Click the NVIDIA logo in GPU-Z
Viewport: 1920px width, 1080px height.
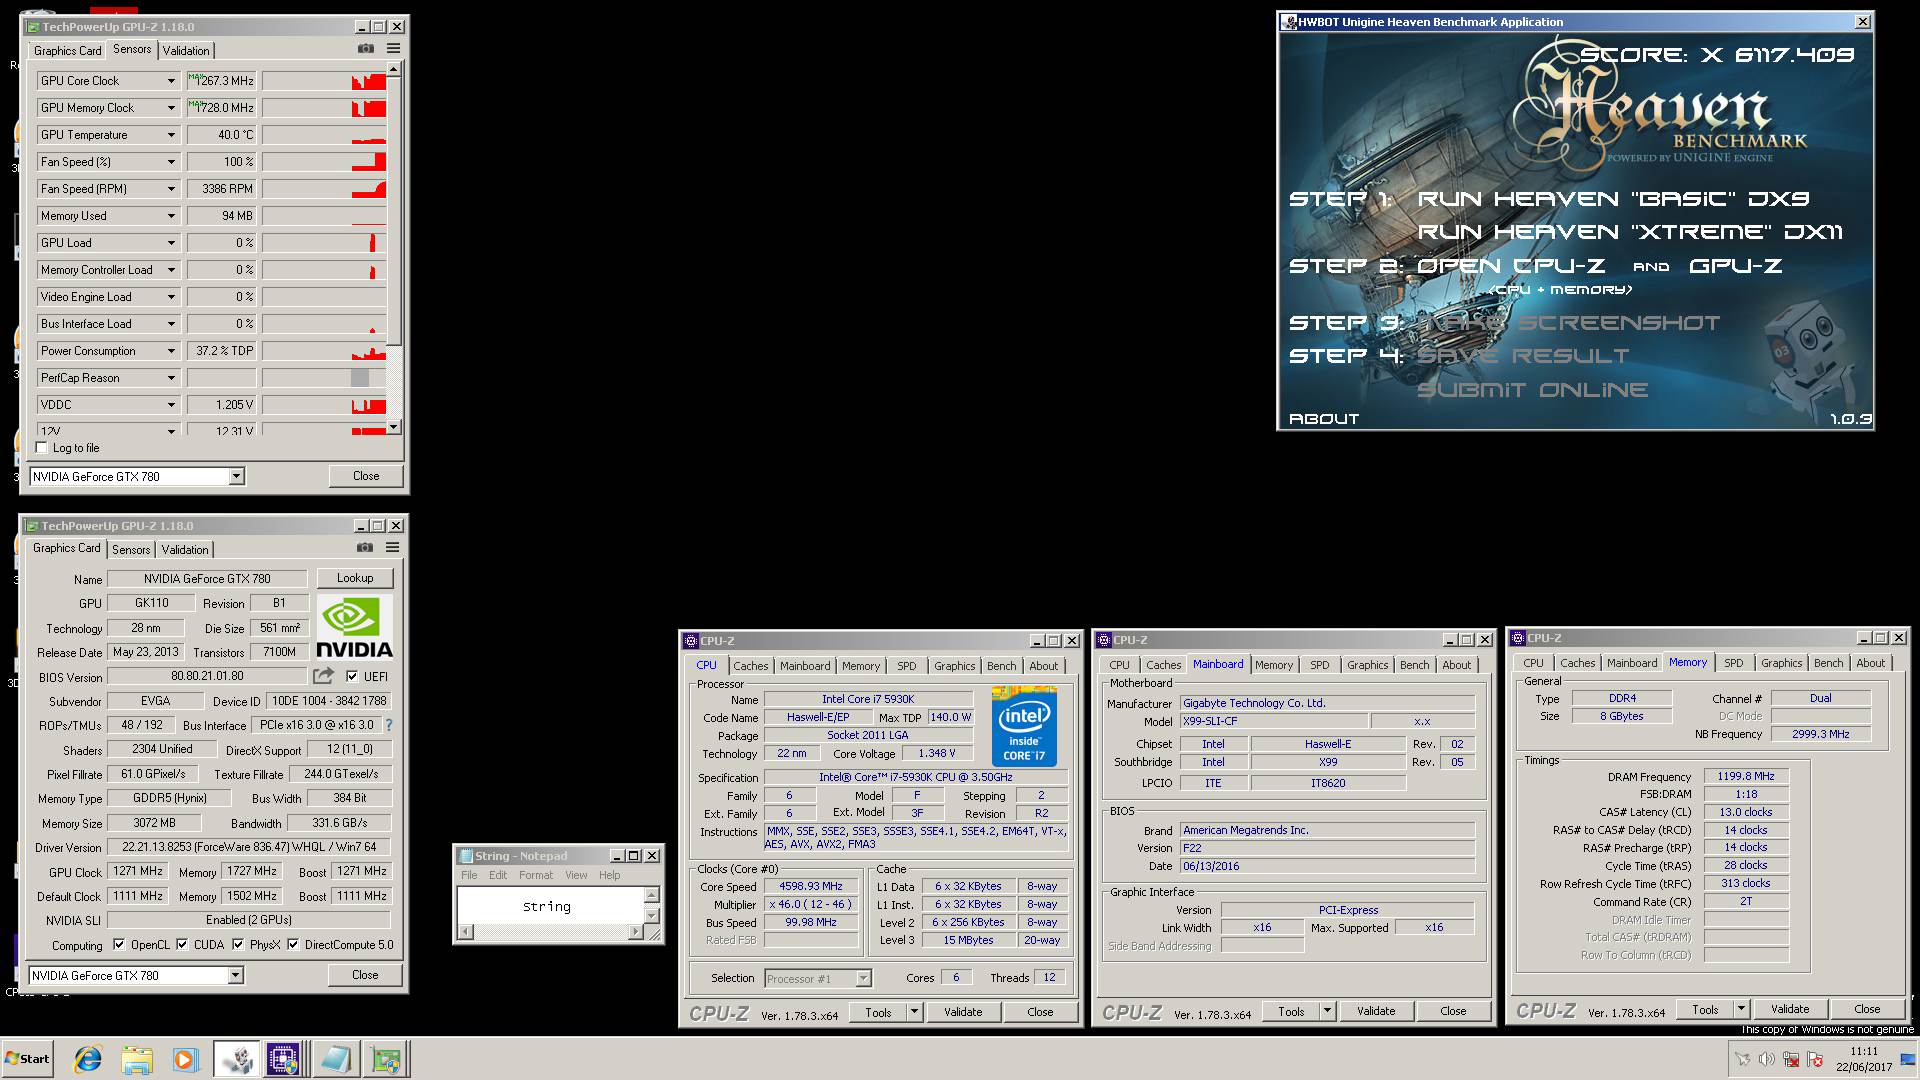point(354,627)
